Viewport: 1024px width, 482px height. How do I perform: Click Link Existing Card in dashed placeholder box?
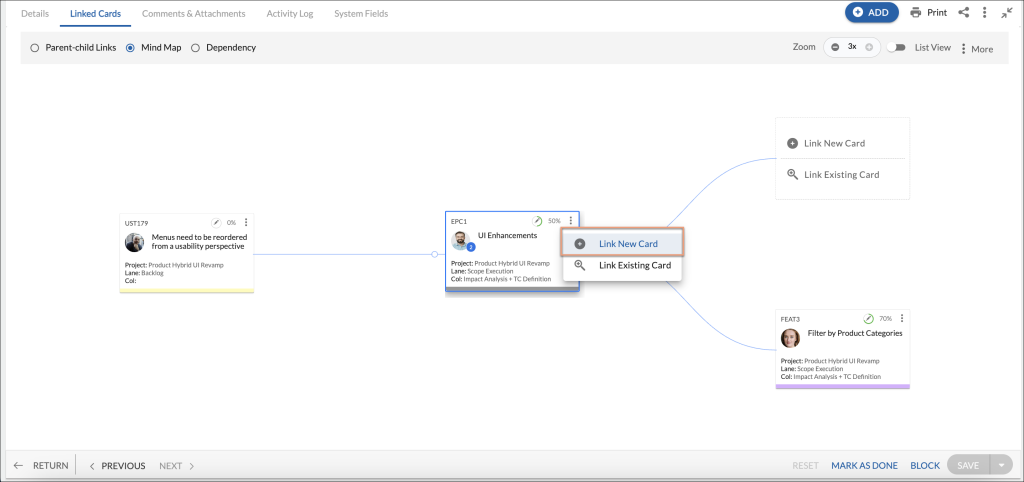click(x=842, y=174)
